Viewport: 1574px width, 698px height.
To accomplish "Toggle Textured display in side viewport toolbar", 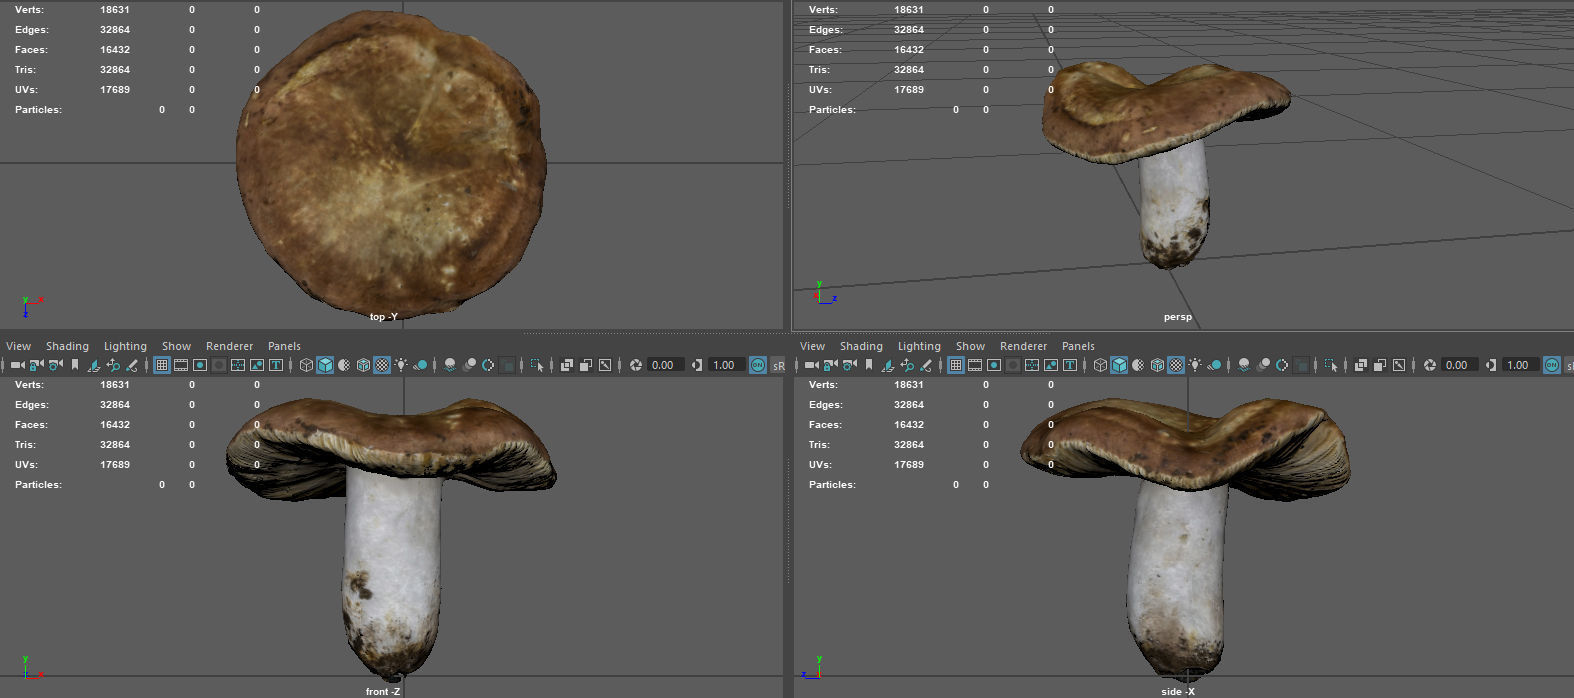I will pos(1177,365).
